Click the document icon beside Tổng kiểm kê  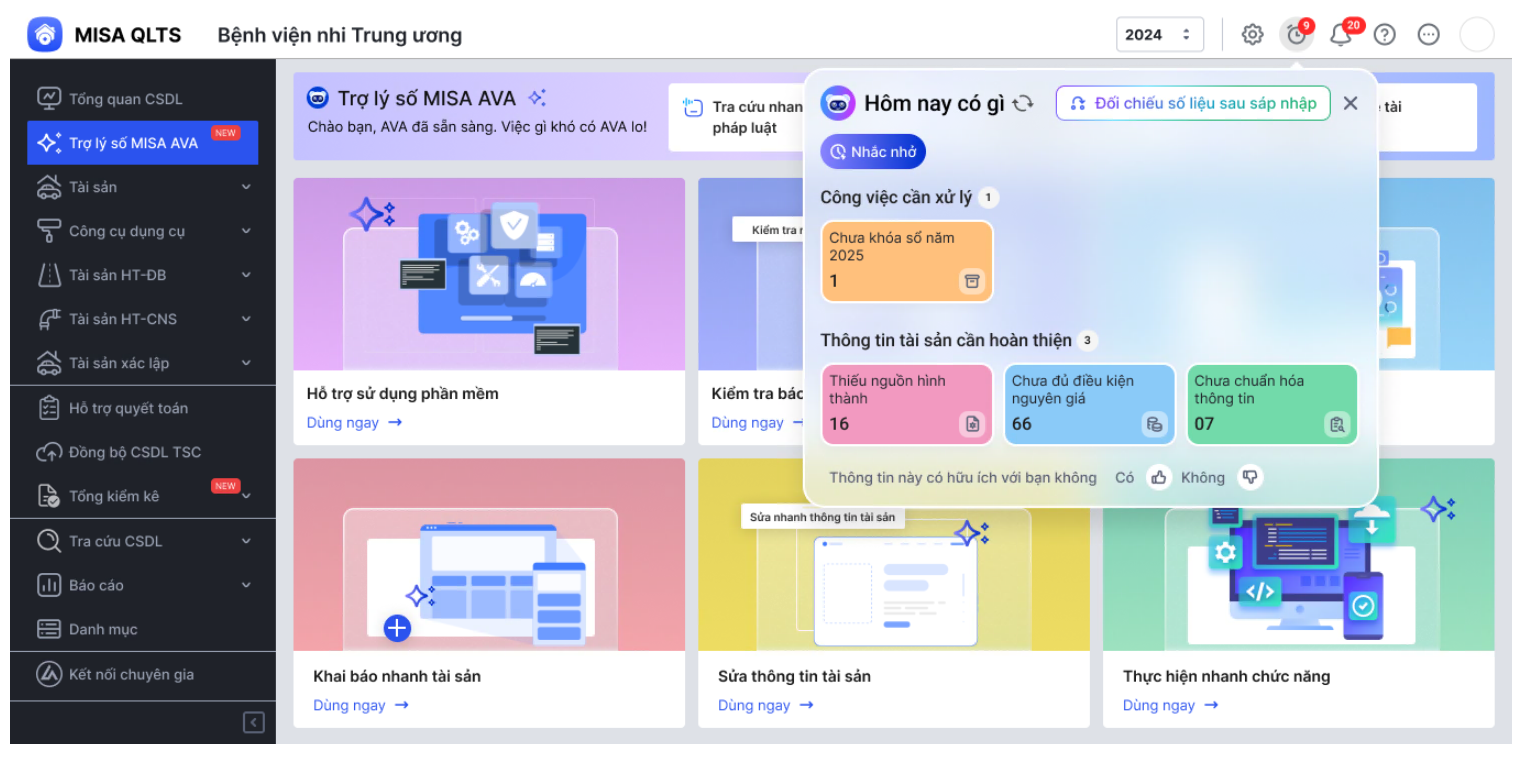(49, 496)
